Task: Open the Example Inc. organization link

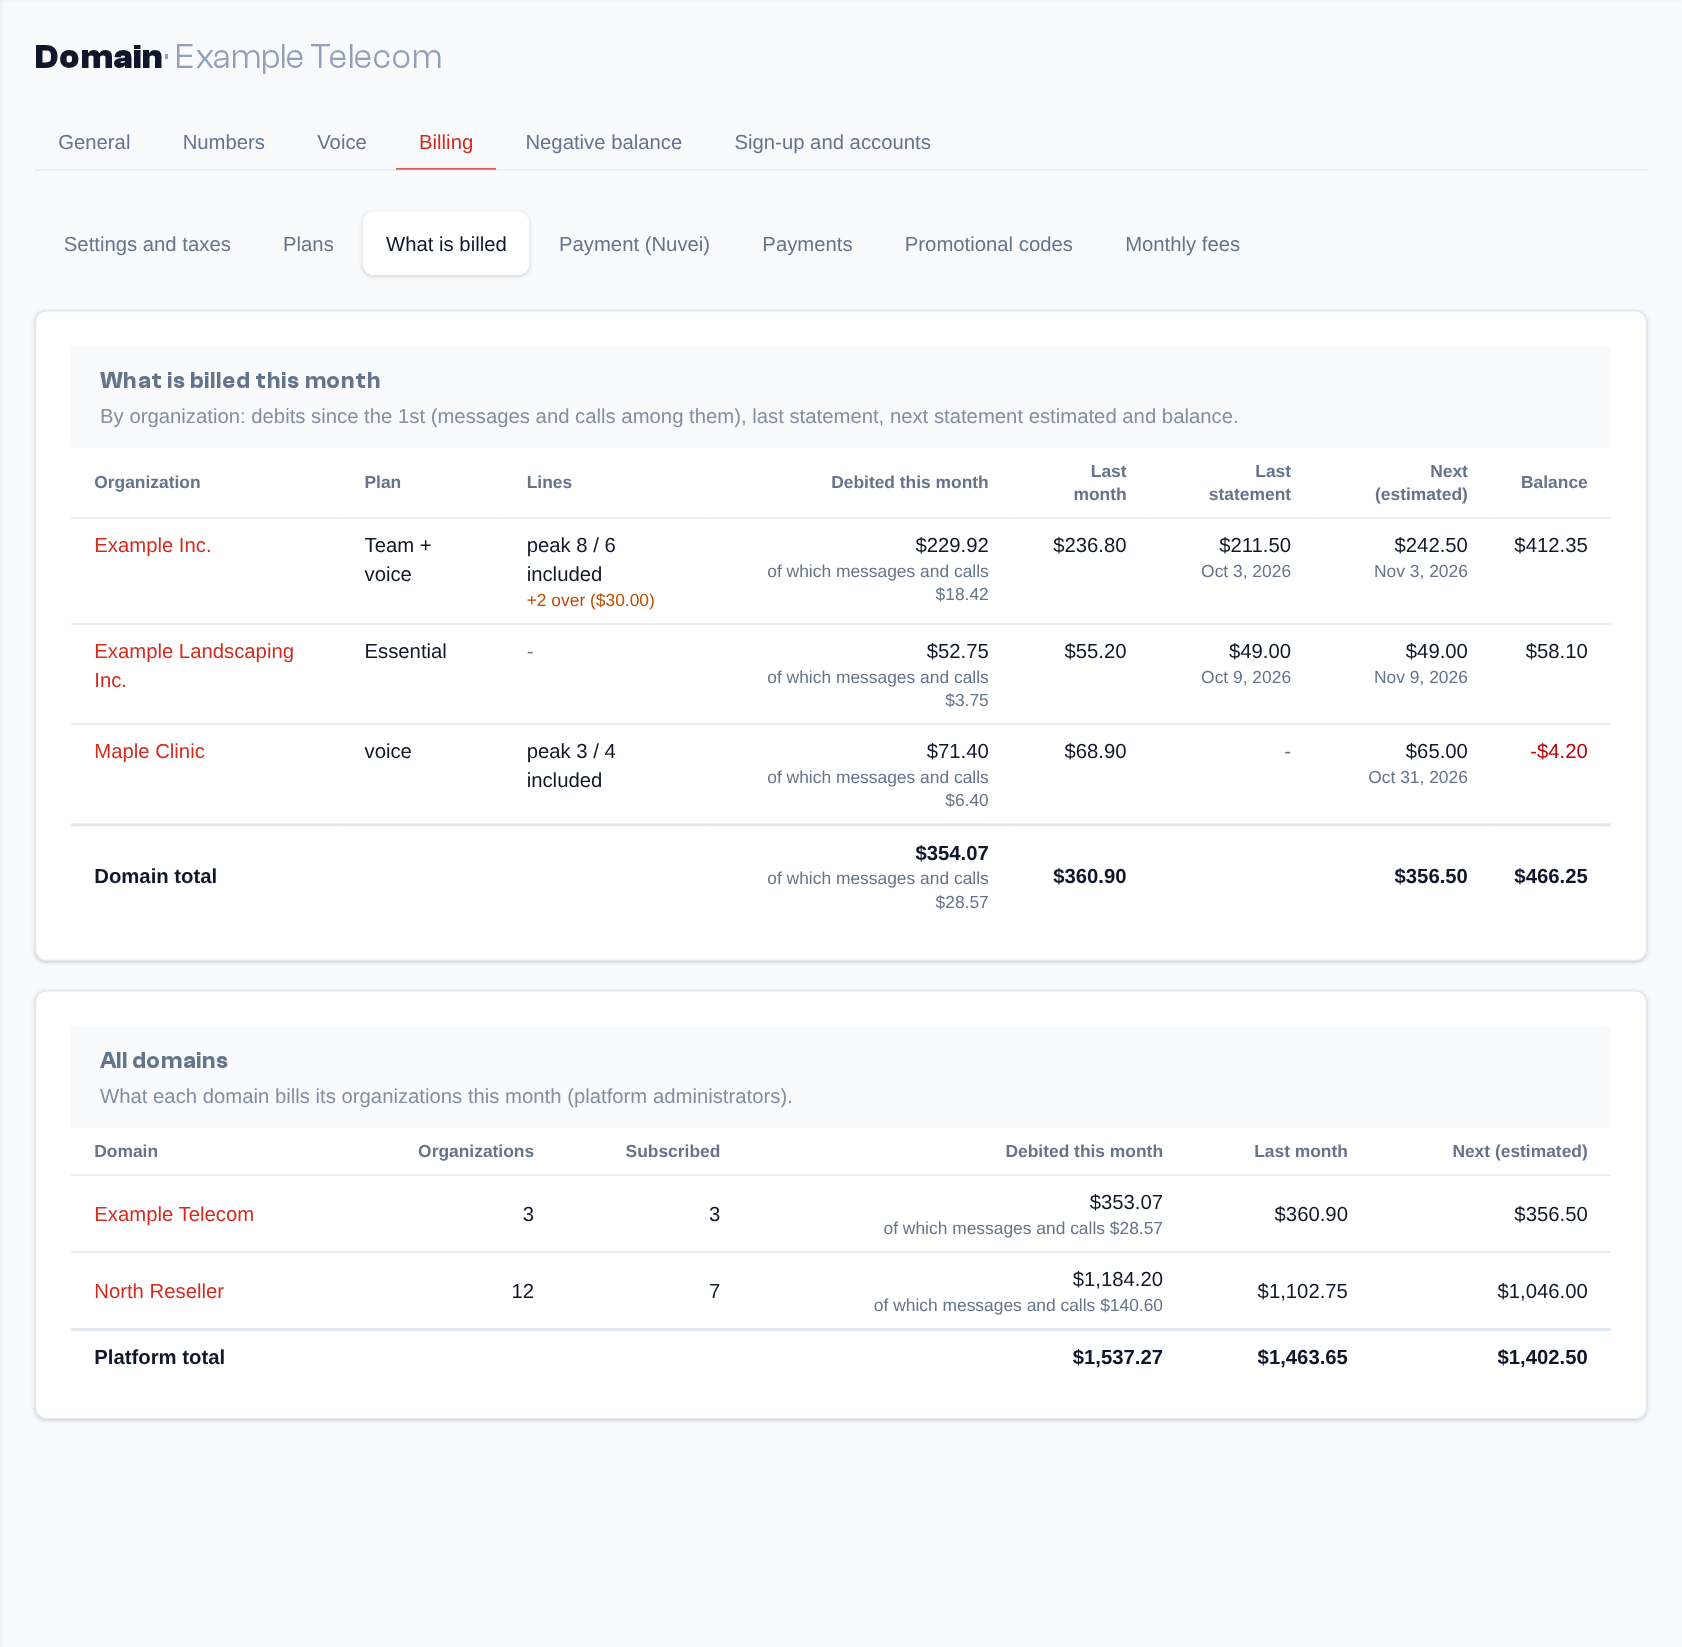Action: tap(152, 545)
